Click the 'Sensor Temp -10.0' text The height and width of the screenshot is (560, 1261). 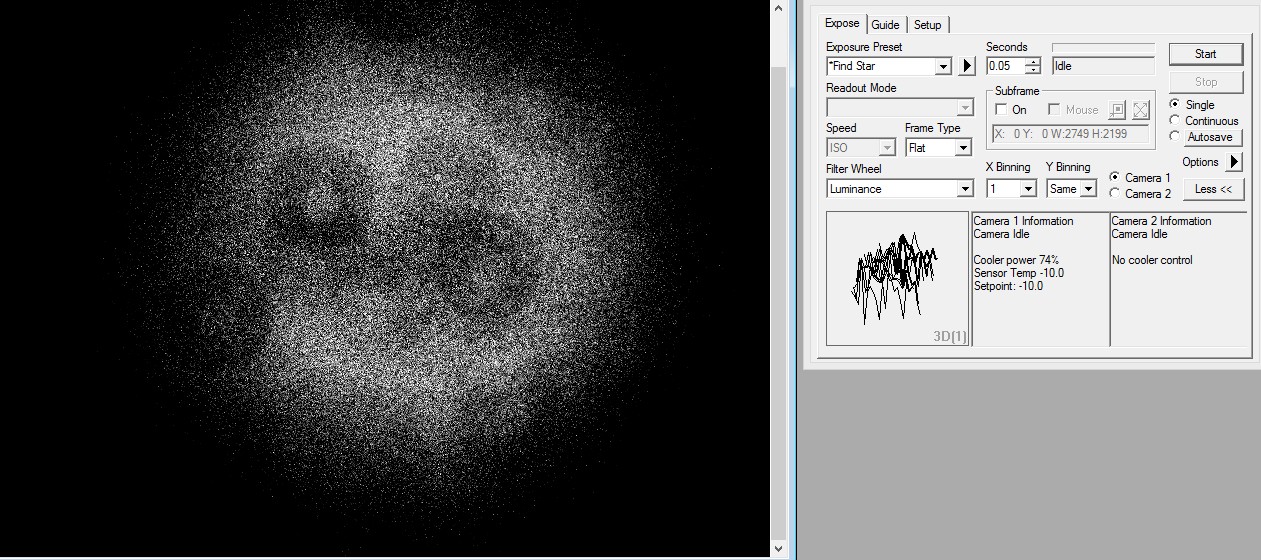pyautogui.click(x=1018, y=273)
